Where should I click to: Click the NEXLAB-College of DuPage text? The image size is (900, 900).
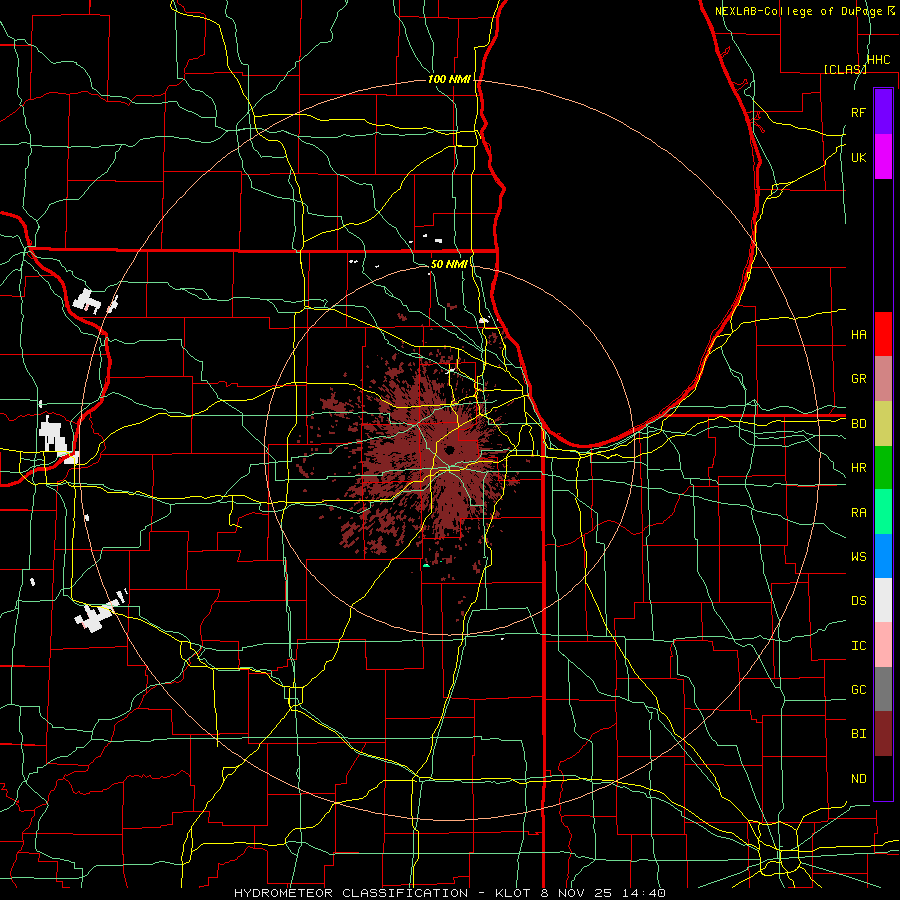tap(800, 11)
